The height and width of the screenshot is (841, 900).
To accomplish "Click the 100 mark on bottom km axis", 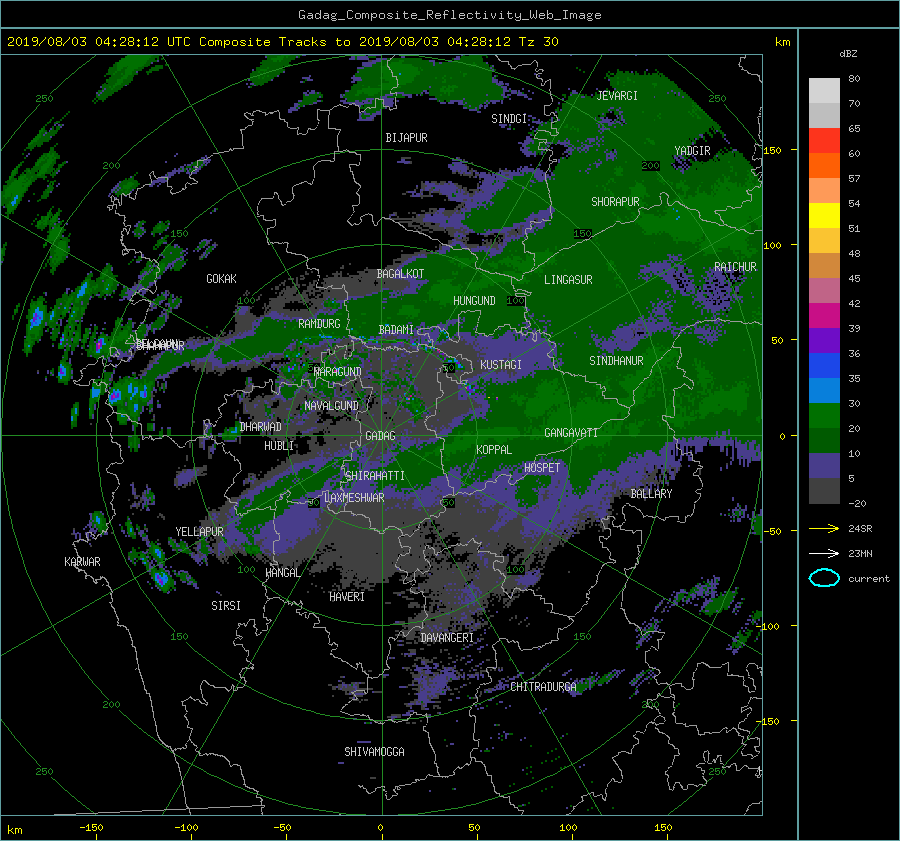I will 568,828.
